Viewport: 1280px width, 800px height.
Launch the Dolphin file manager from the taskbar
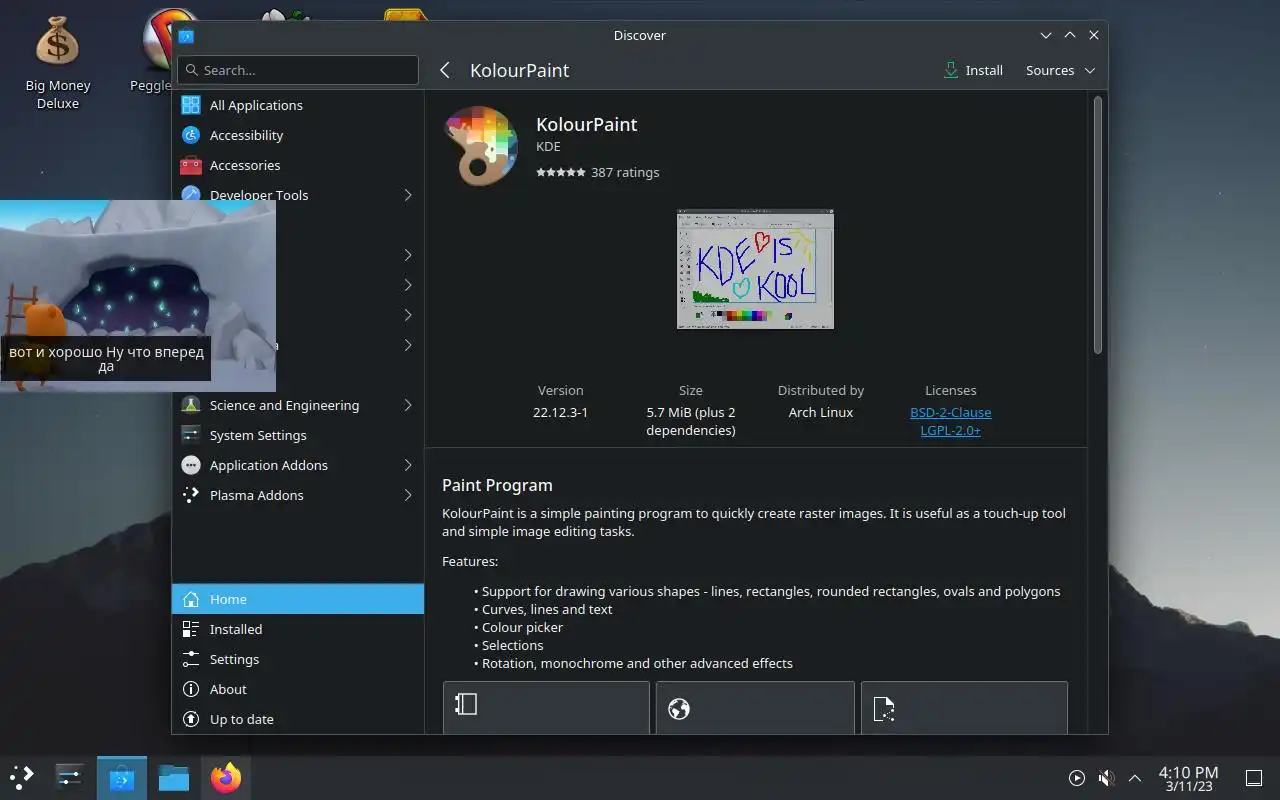click(x=174, y=777)
